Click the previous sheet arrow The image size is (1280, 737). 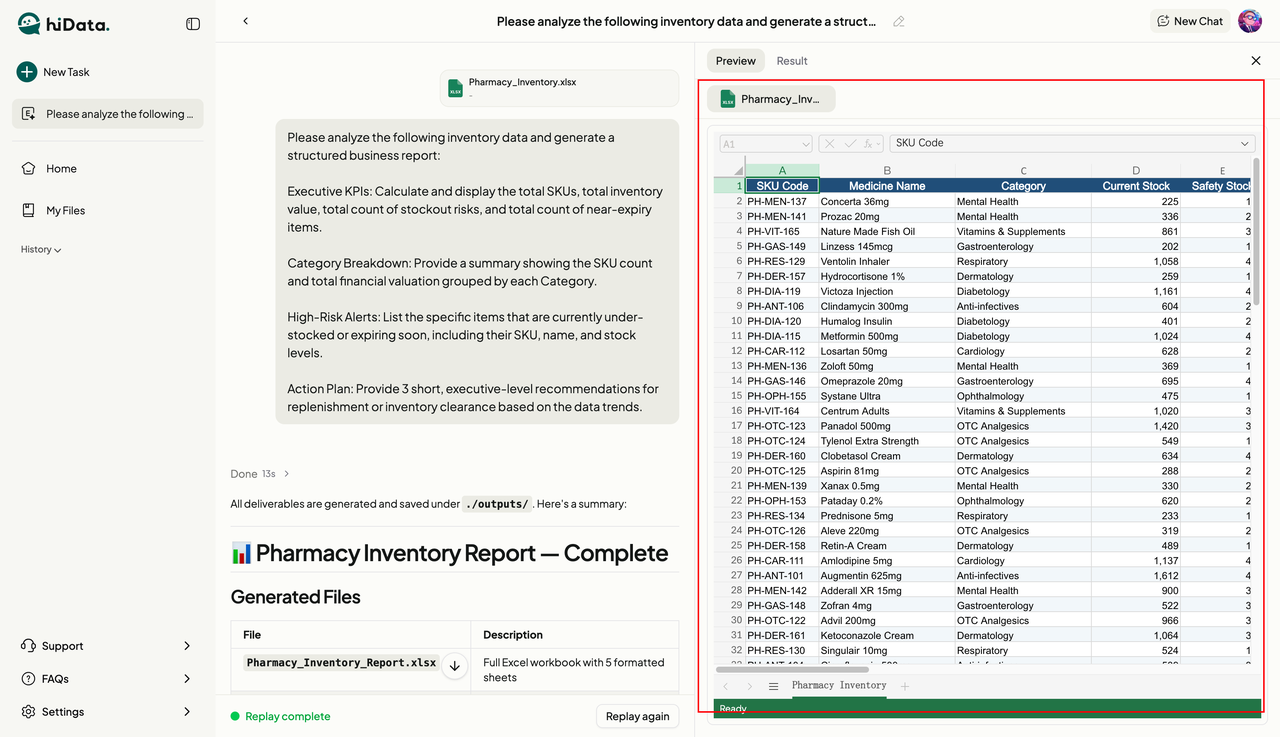point(726,686)
